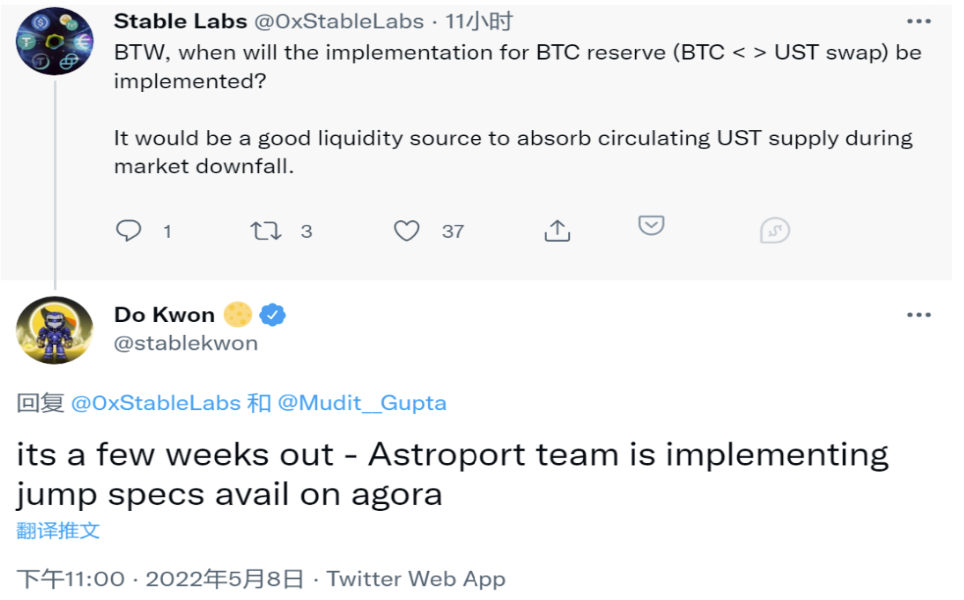This screenshot has width=964, height=600.
Task: Click the Stable Labs display name
Action: coord(180,22)
